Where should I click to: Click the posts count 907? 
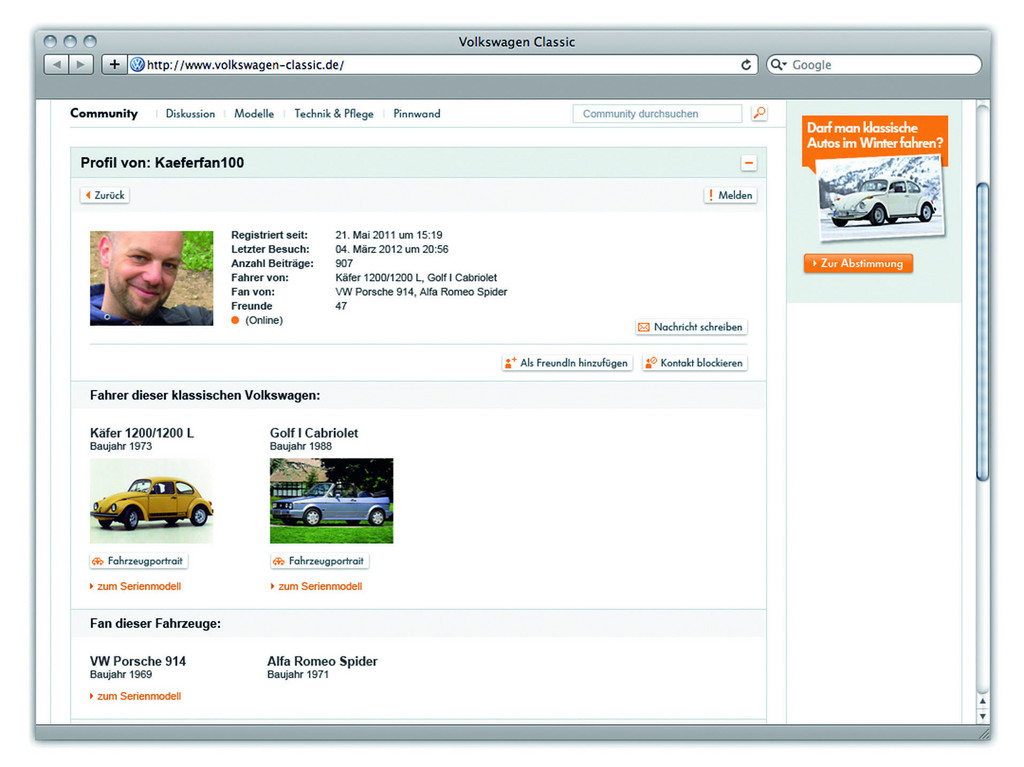click(344, 263)
